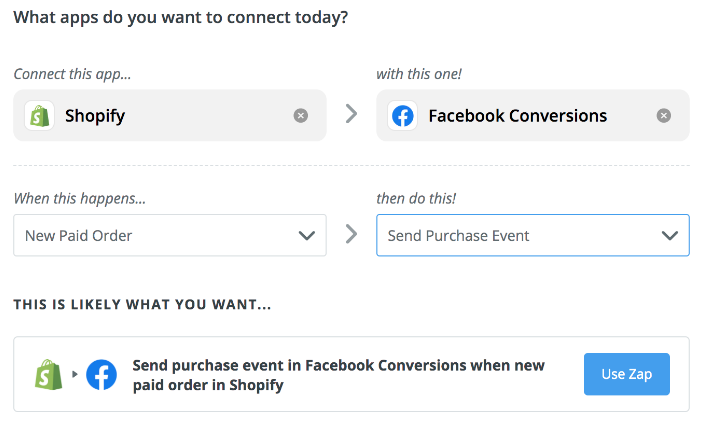The width and height of the screenshot is (705, 430).
Task: Click the Facebook icon in the suggested Zap card
Action: (102, 374)
